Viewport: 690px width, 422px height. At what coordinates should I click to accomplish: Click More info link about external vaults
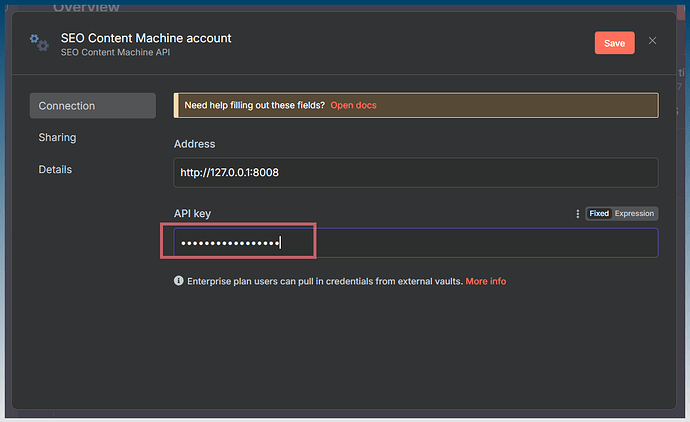(486, 281)
